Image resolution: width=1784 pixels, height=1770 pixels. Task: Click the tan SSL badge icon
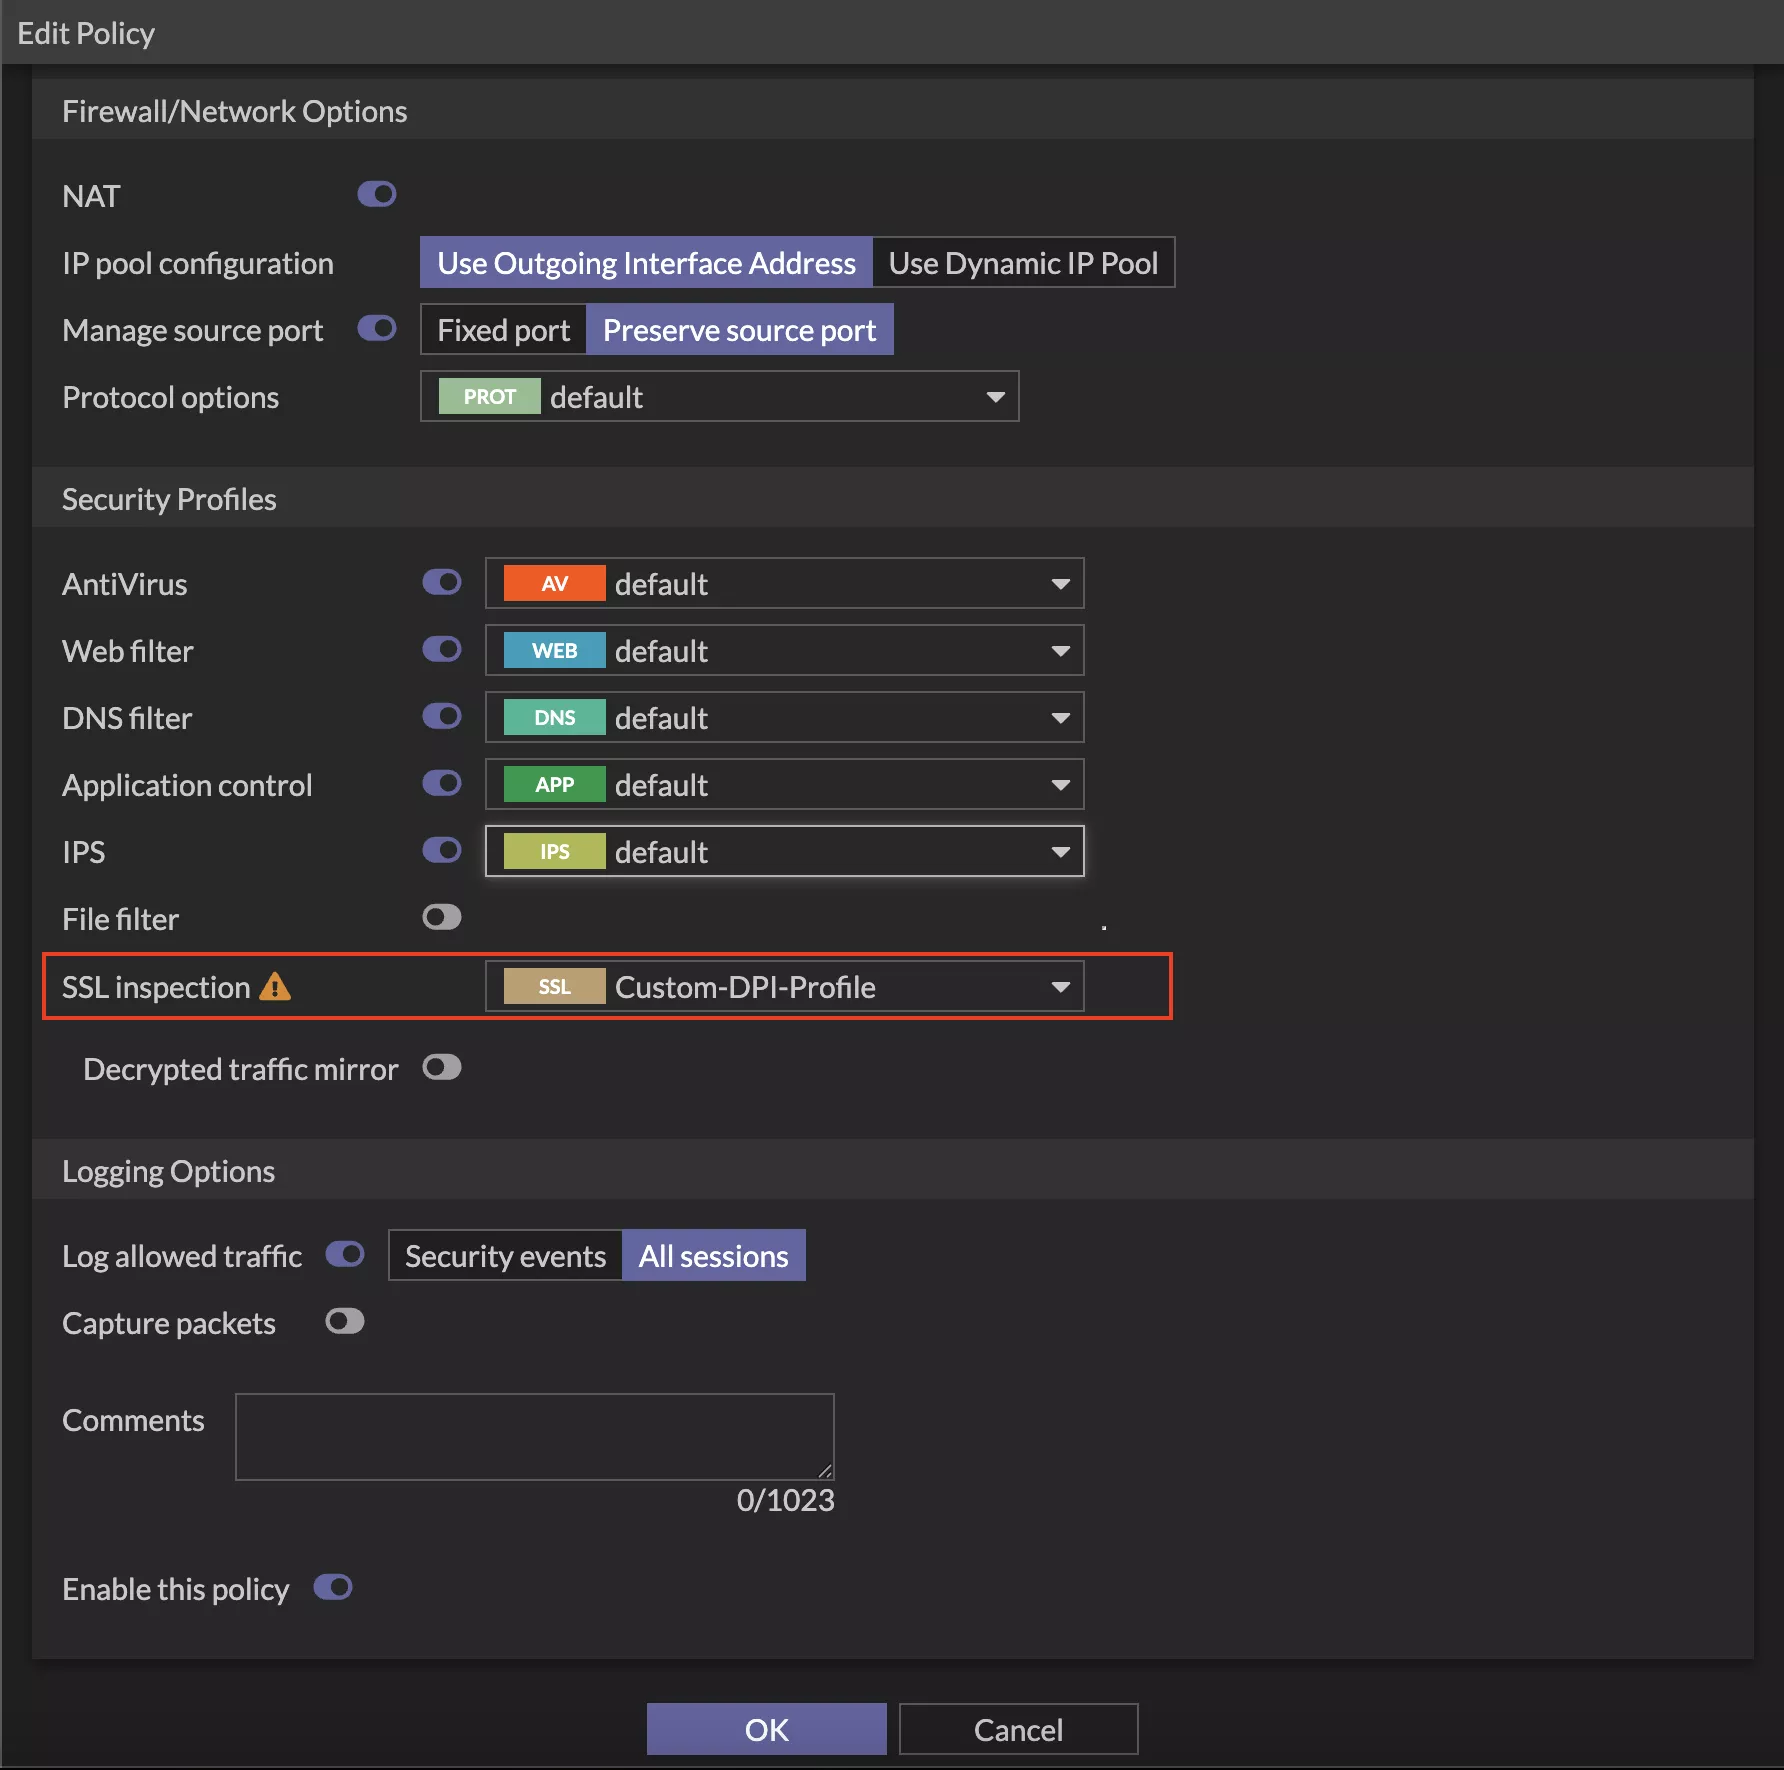(555, 986)
